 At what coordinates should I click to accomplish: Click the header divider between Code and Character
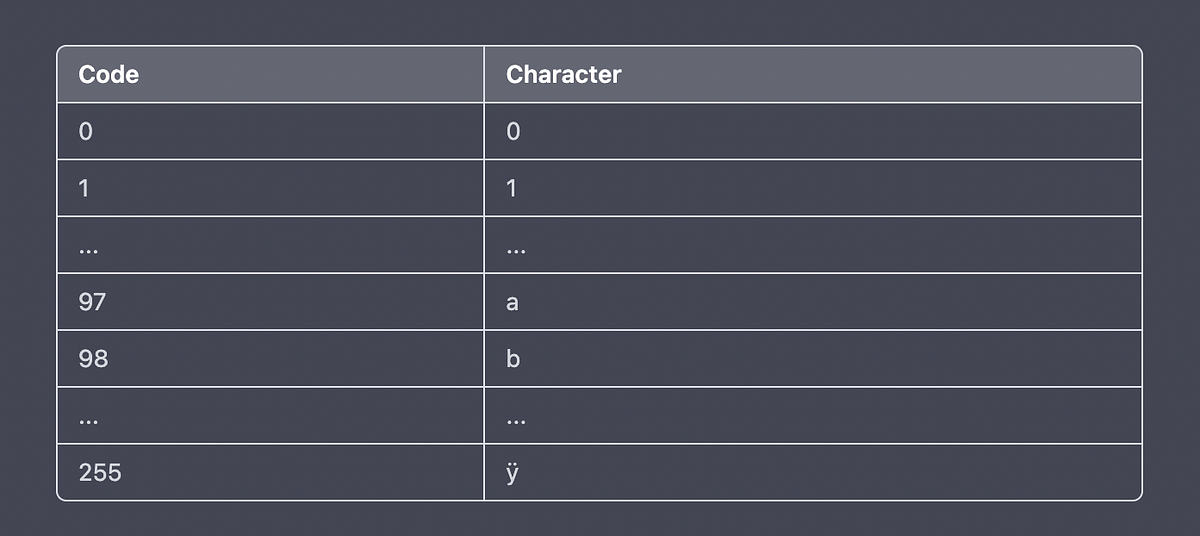point(484,74)
